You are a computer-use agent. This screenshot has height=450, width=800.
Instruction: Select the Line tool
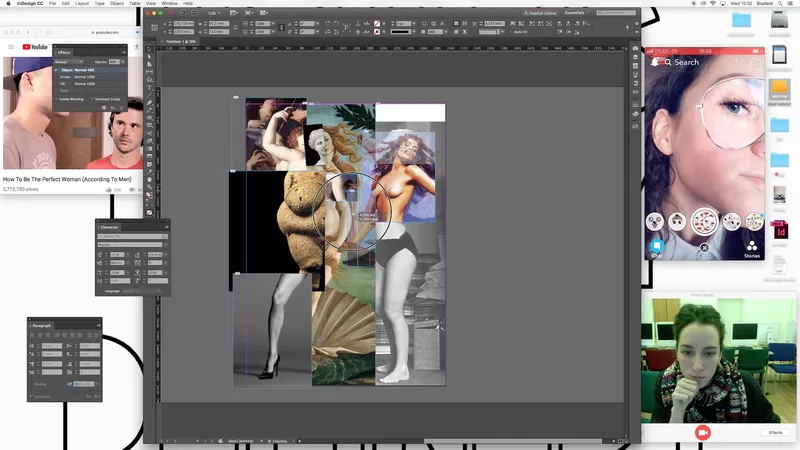click(149, 95)
